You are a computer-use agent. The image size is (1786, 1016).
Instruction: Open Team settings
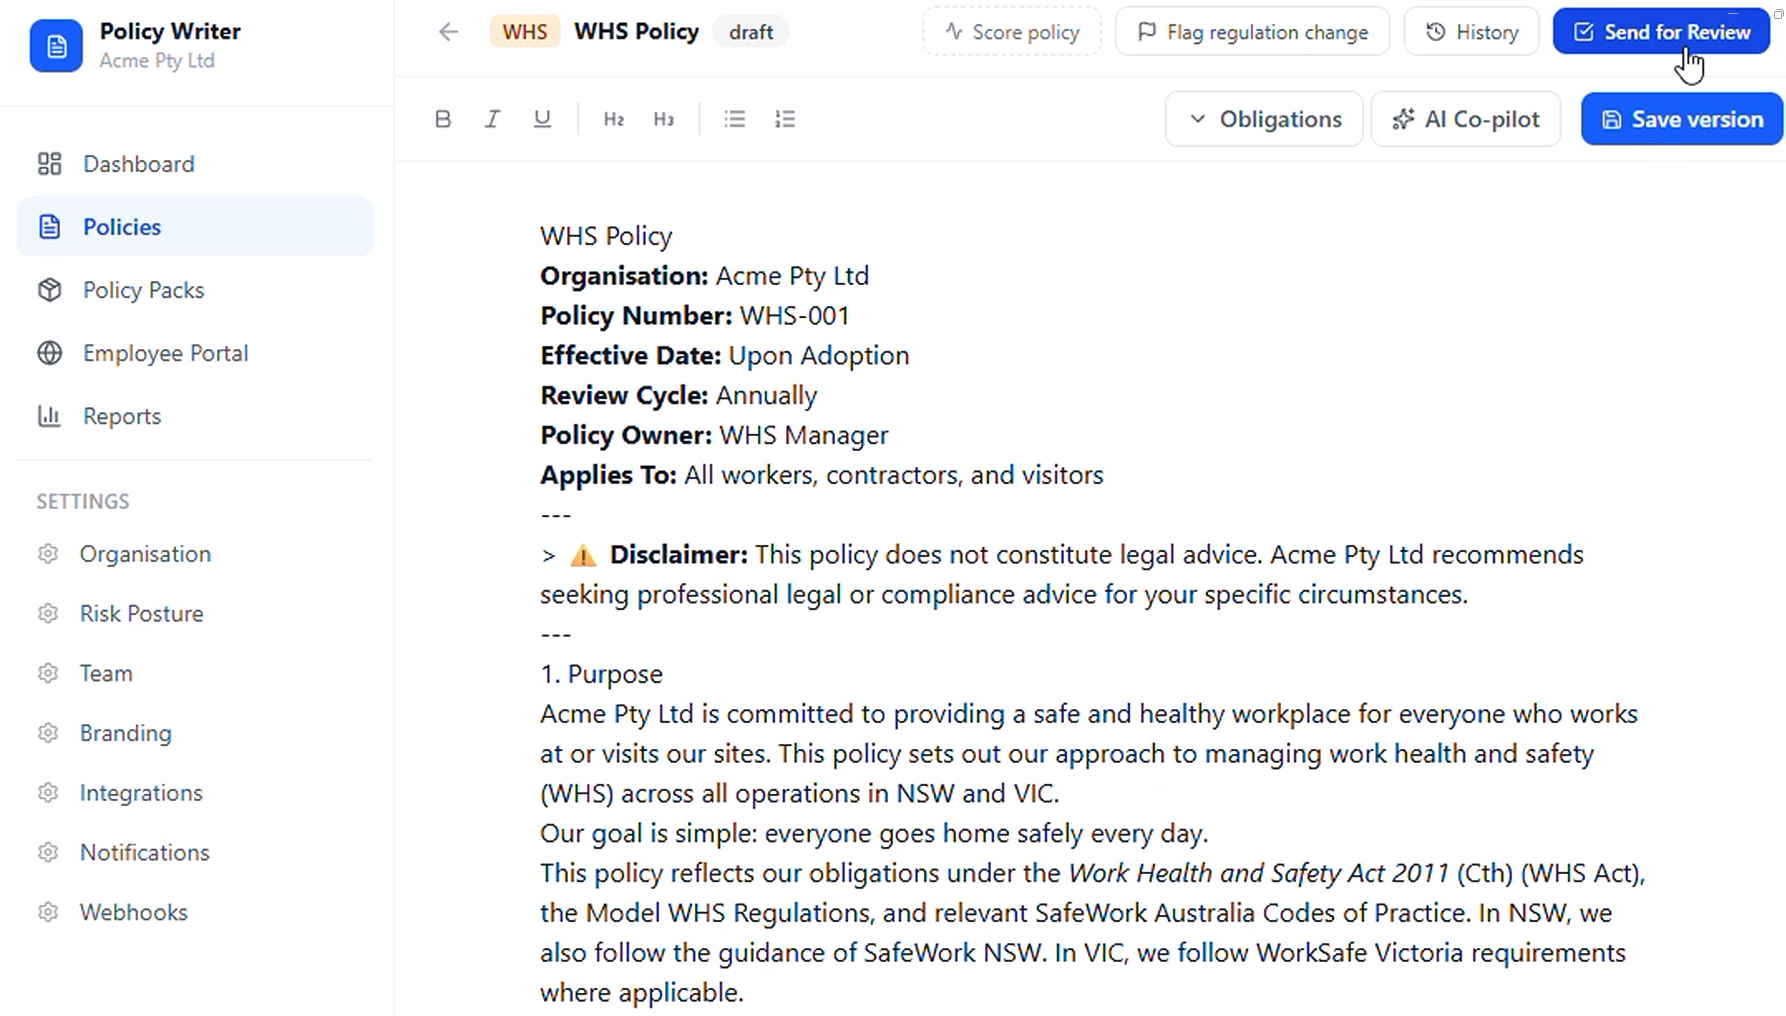pos(195,674)
